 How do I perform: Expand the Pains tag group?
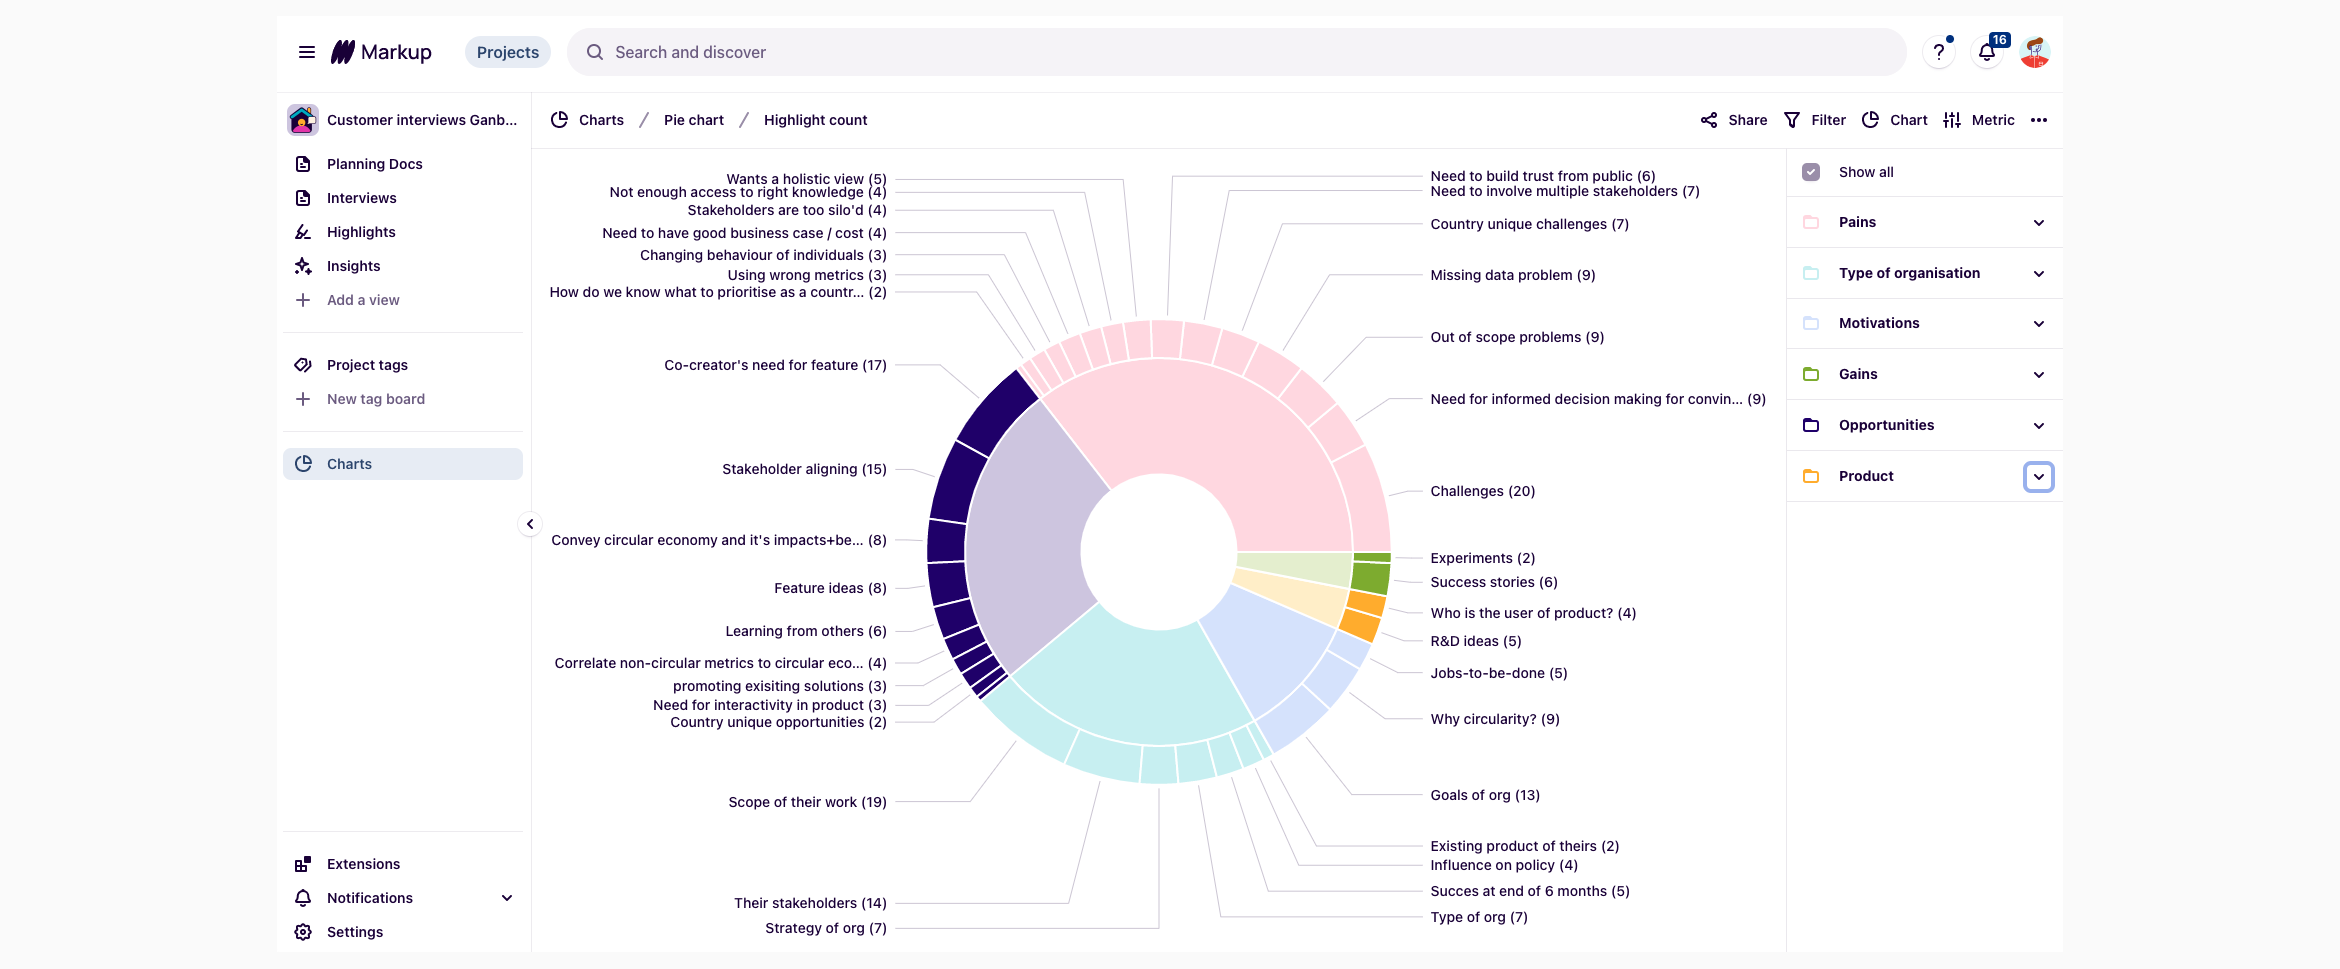(2039, 223)
